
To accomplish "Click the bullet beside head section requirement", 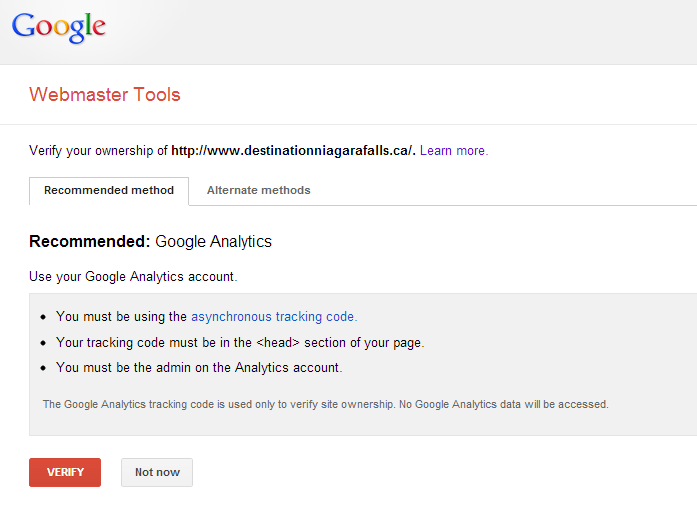I will click(43, 343).
